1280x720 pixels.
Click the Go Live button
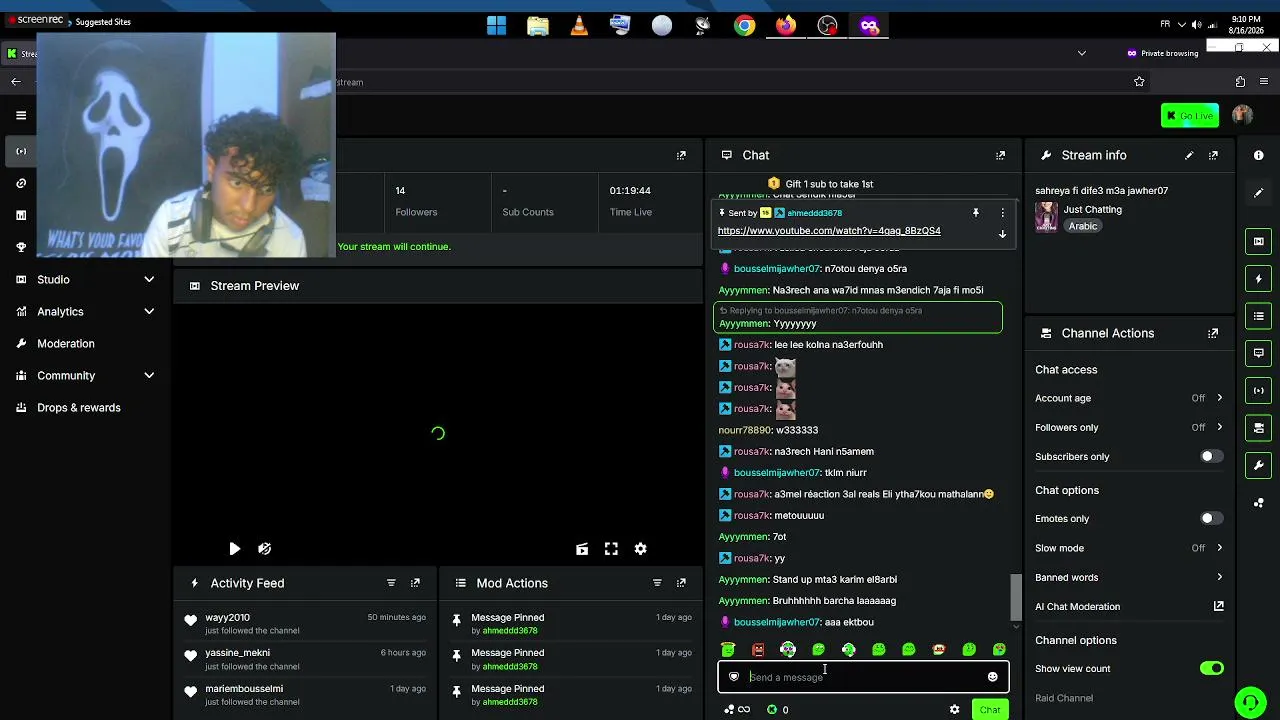[x=1190, y=116]
